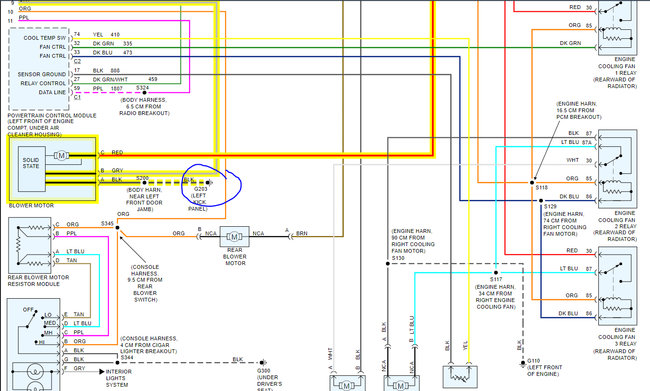Viewport: 650px width, 391px height.
Task: Click the SOLID STATE box in blower motor
Action: click(x=32, y=169)
